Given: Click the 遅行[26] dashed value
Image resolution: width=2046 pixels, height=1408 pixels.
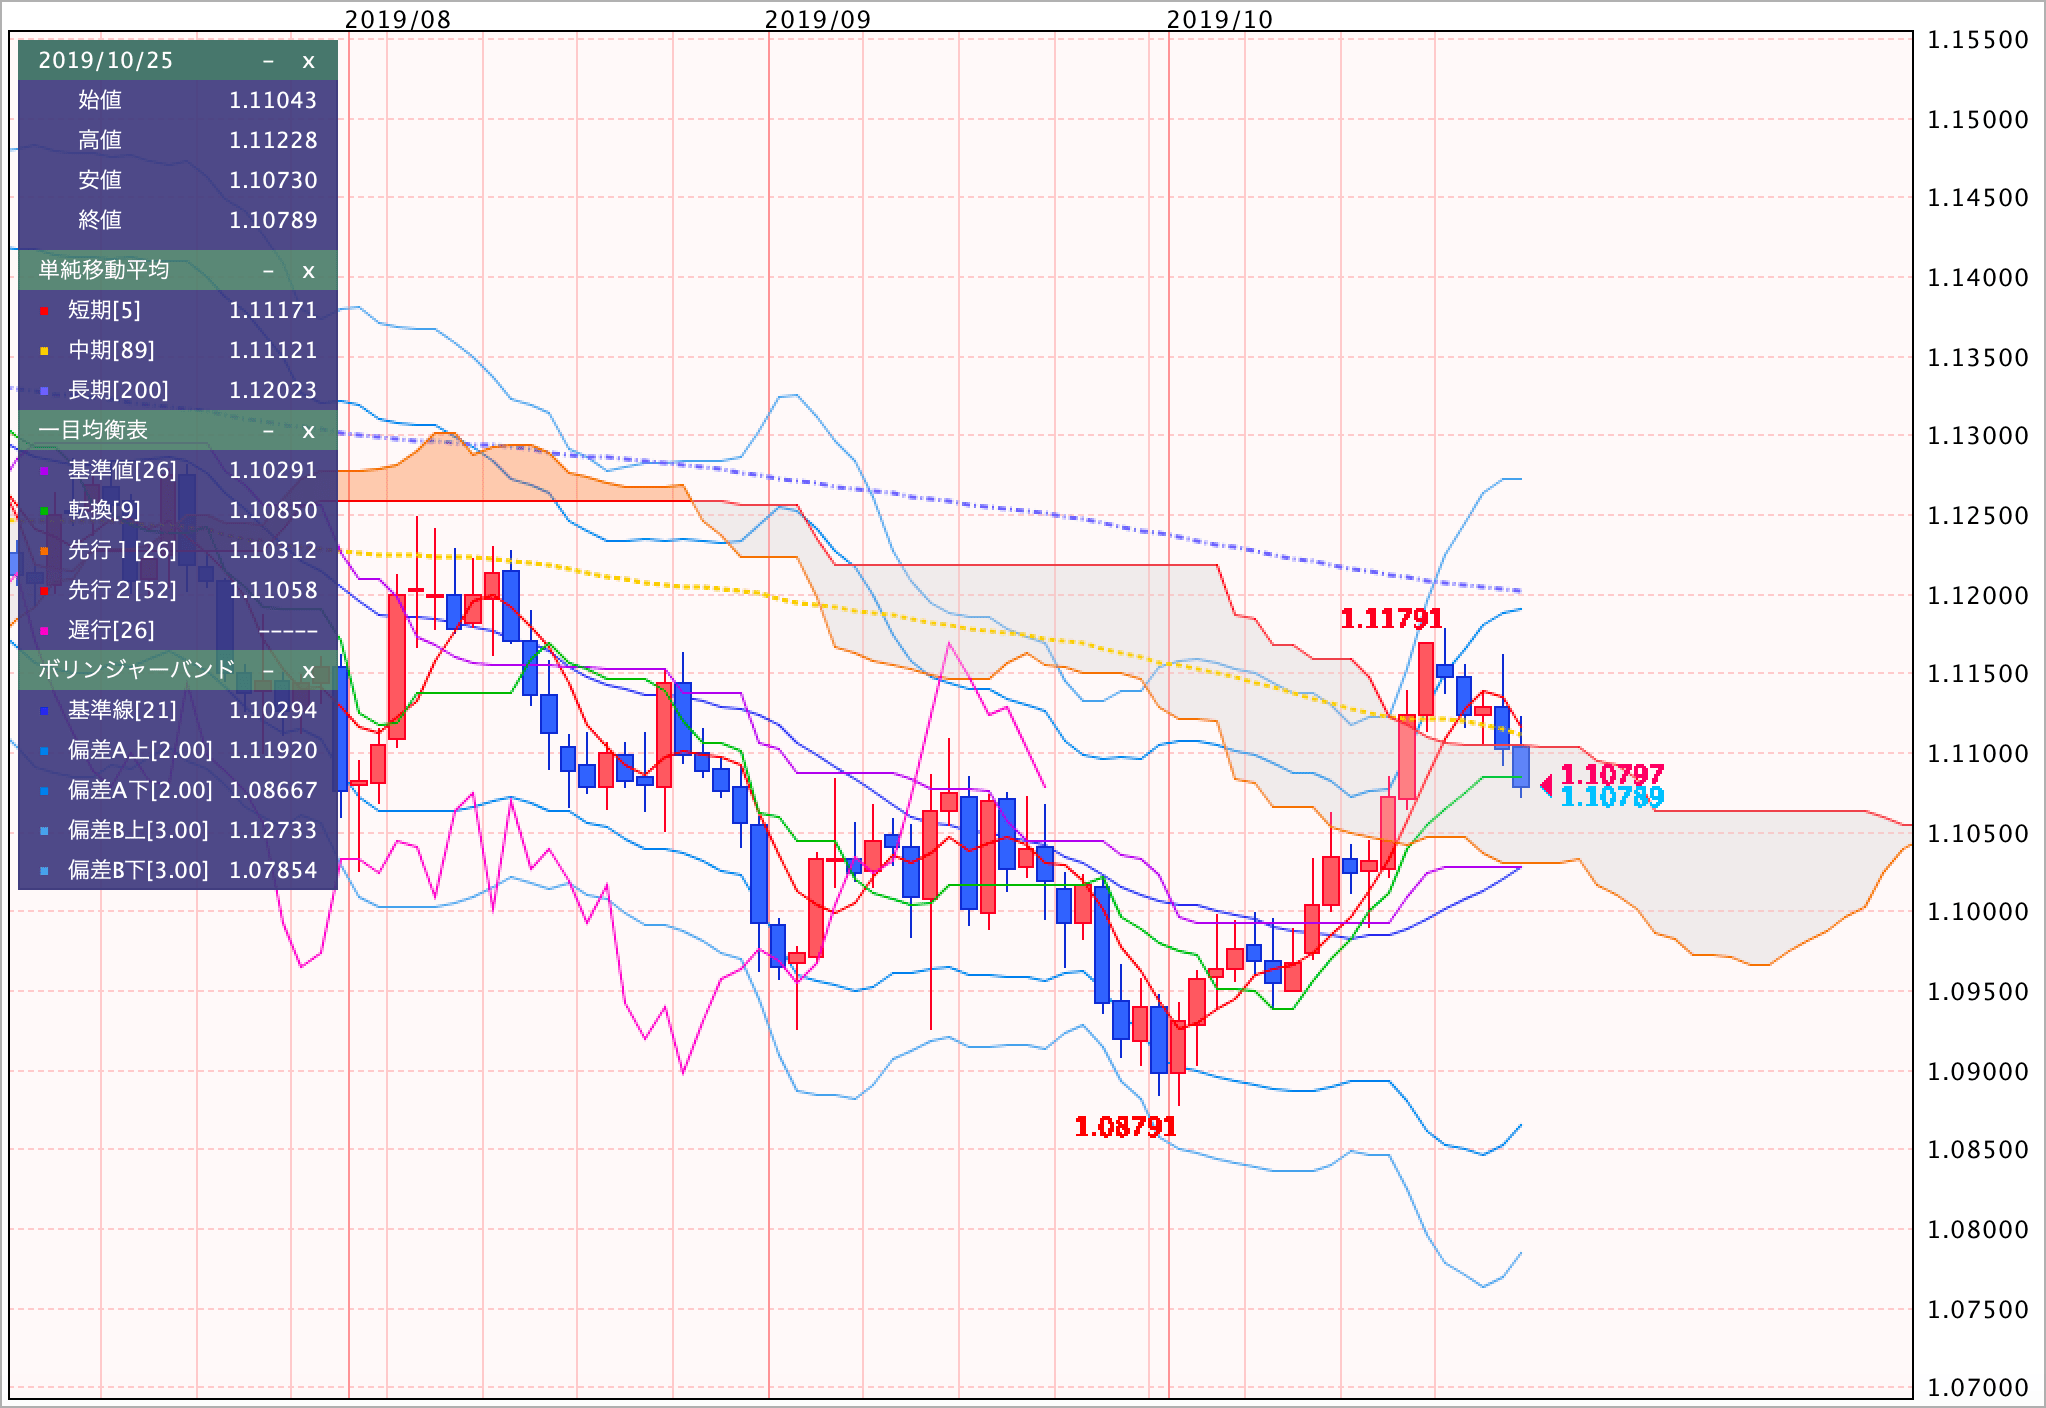Looking at the screenshot, I should tap(288, 631).
